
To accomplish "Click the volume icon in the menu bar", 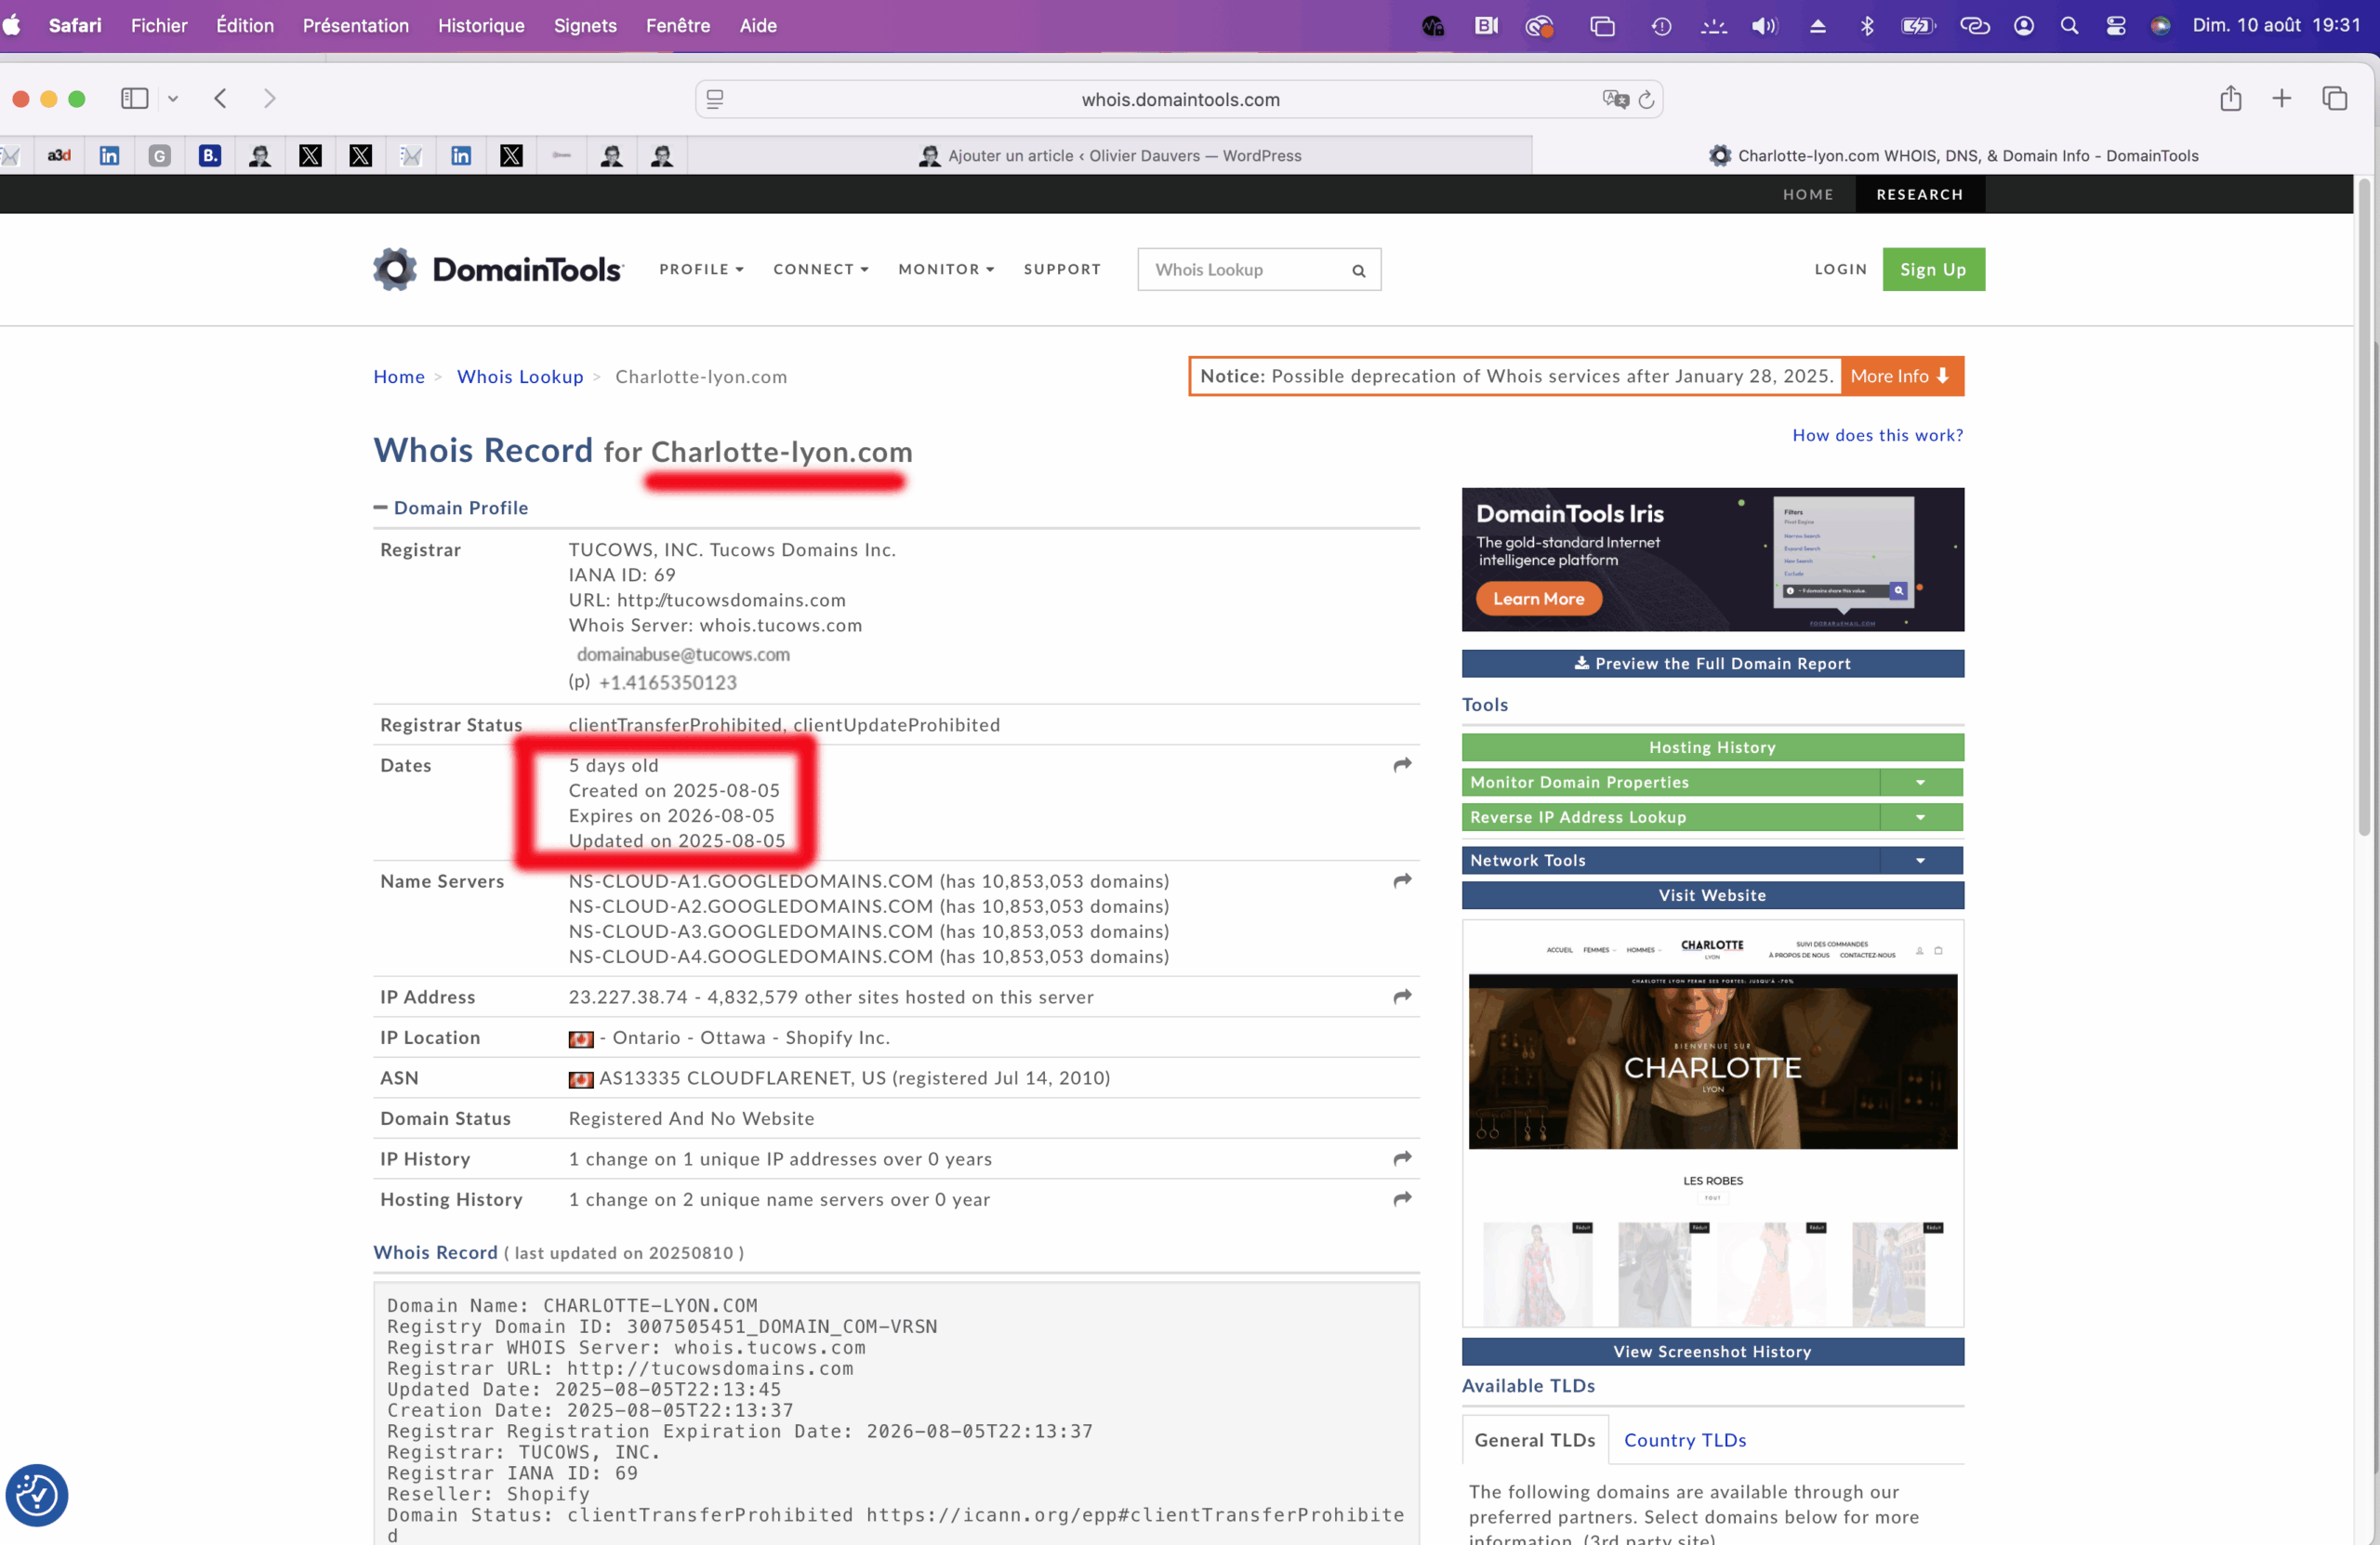I will coord(1764,26).
